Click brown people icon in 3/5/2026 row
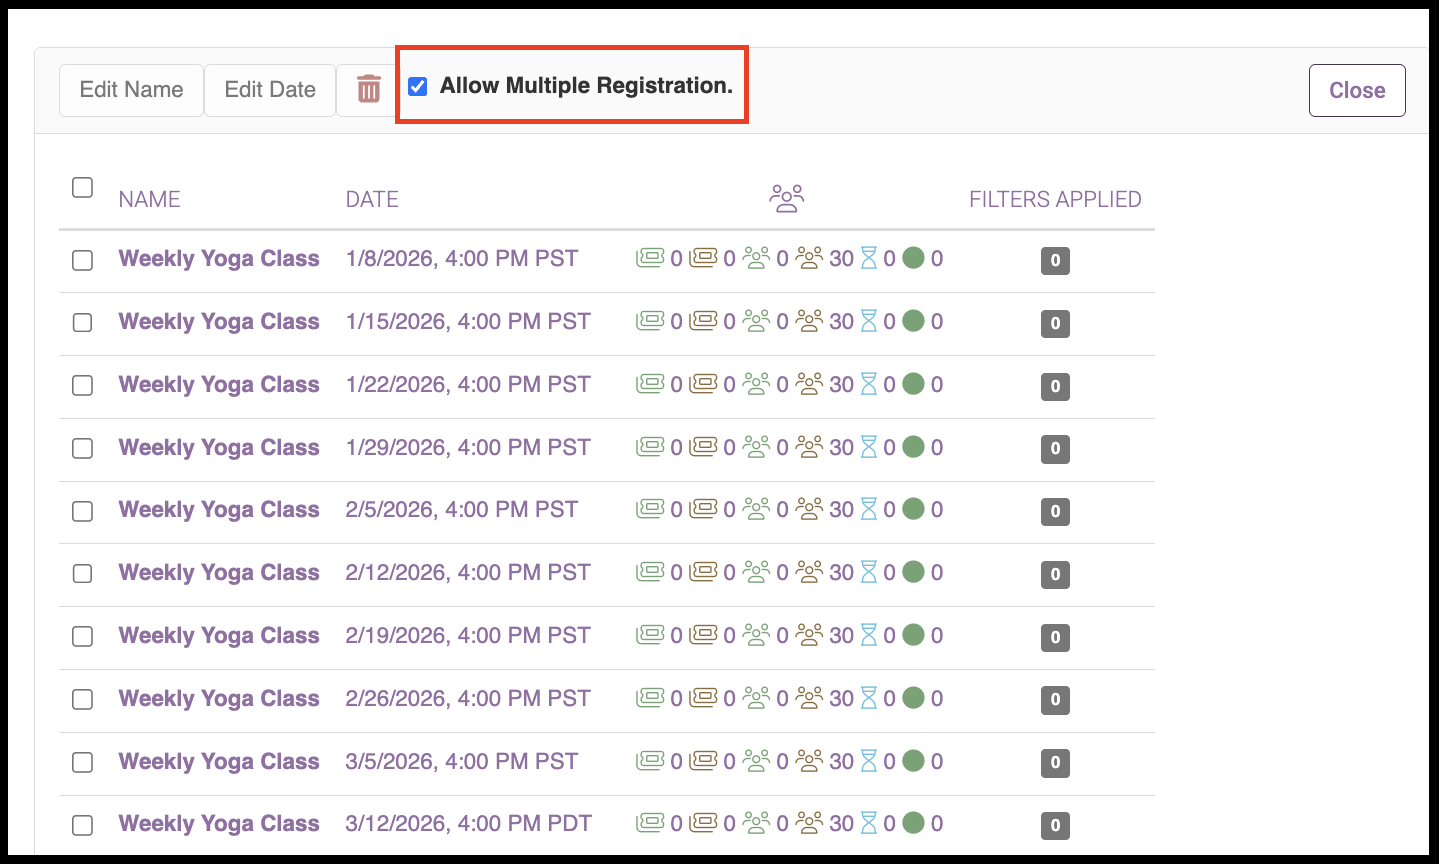Screen dimensions: 1440x864 pos(809,762)
